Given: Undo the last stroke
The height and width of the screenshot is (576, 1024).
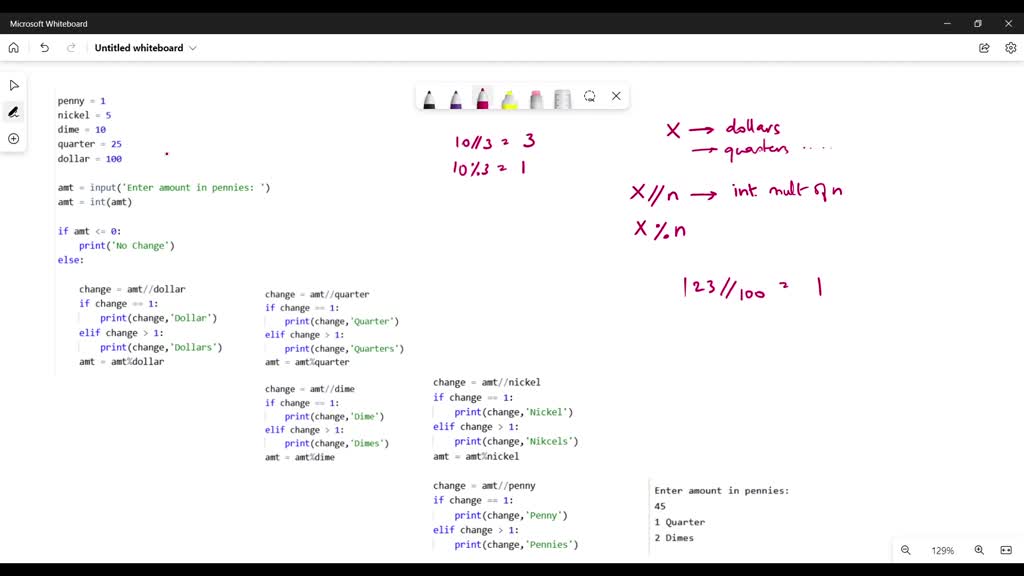Looking at the screenshot, I should point(44,47).
